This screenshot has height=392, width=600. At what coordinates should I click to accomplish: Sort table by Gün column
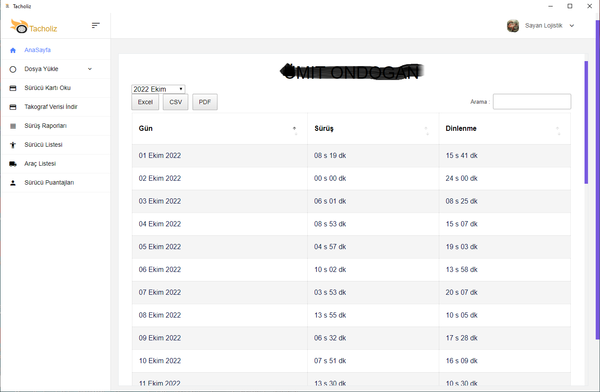coord(220,129)
